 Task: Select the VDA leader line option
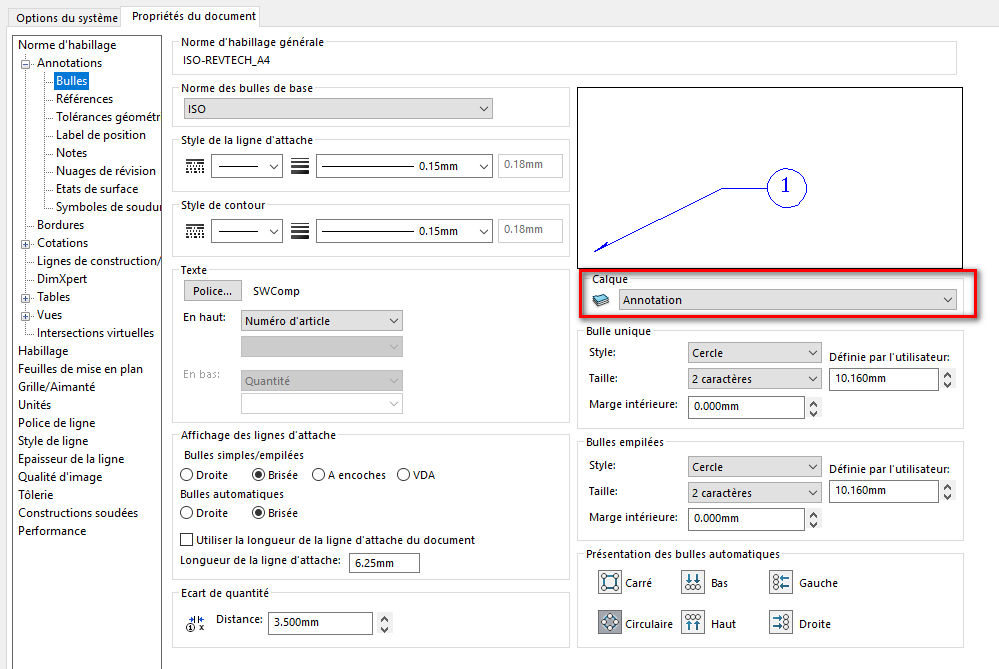pyautogui.click(x=404, y=475)
